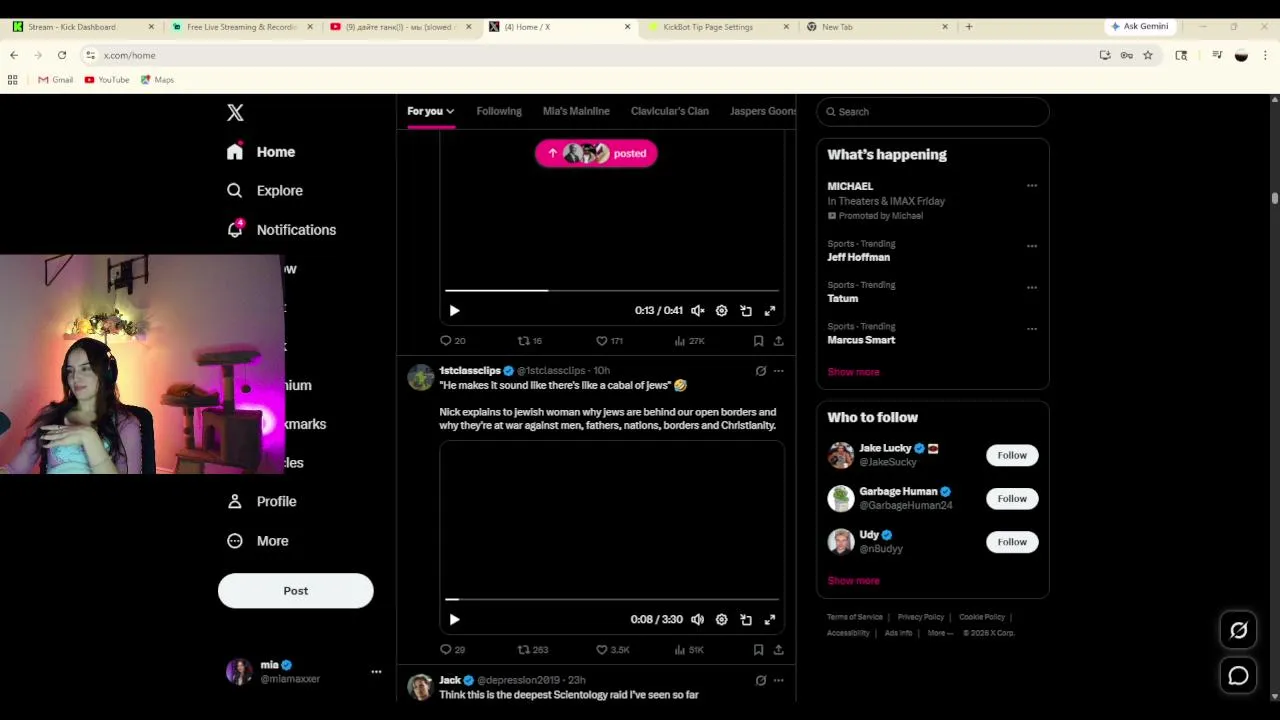Open floating Messages chat button
The width and height of the screenshot is (1280, 720).
[1239, 676]
